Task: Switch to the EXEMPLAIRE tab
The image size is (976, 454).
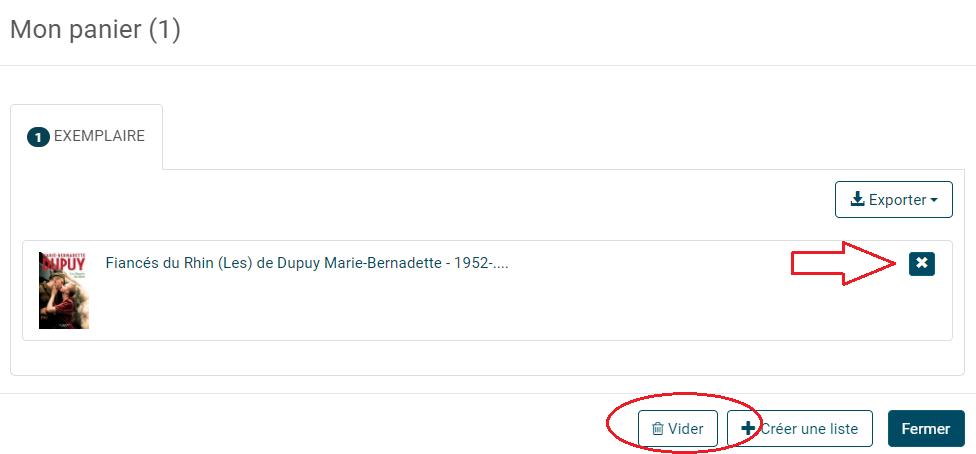Action: (x=87, y=136)
